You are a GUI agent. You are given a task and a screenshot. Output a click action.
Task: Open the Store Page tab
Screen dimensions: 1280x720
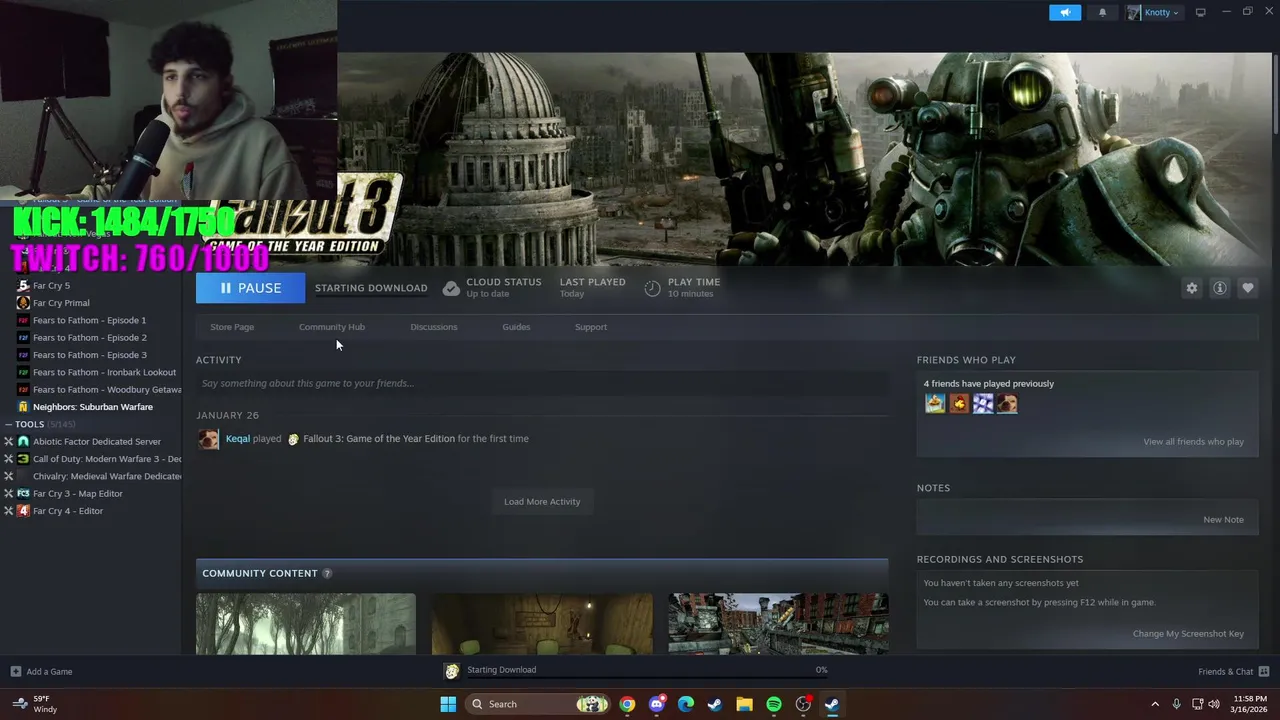tap(232, 327)
